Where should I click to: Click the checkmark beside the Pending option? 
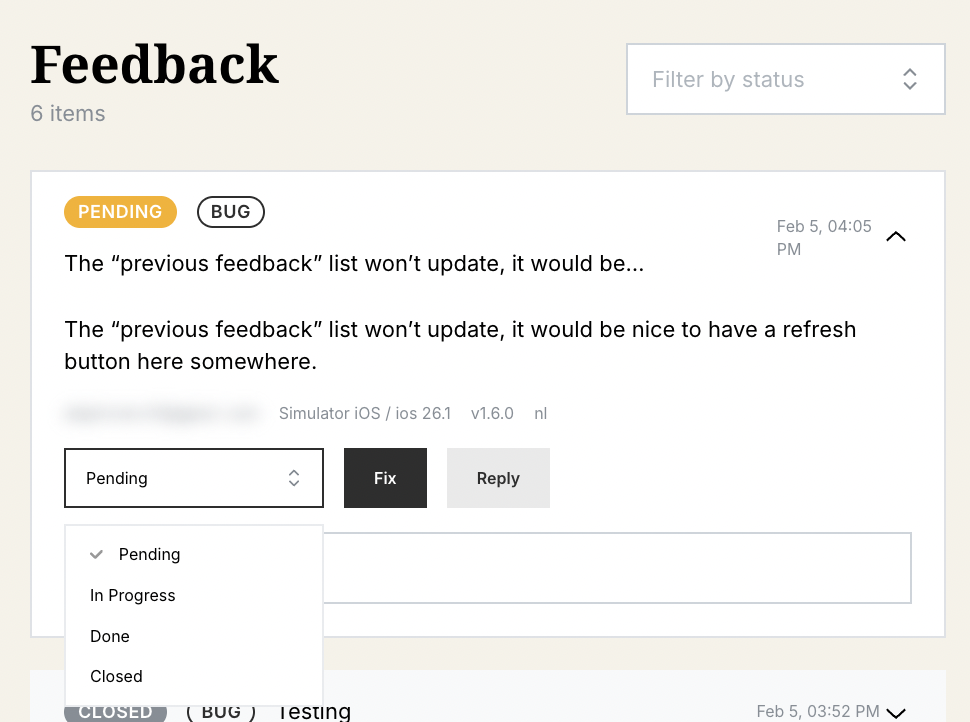pyautogui.click(x=96, y=554)
